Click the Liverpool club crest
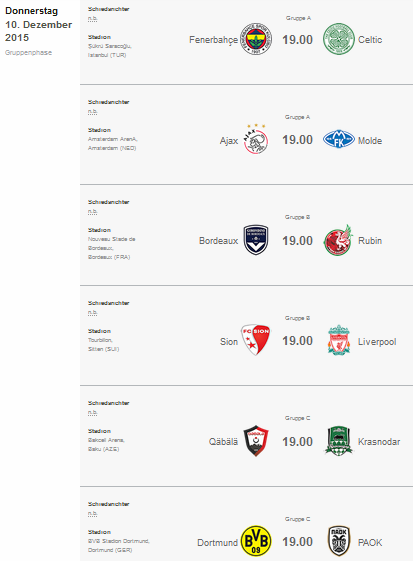The image size is (413, 561). [339, 340]
